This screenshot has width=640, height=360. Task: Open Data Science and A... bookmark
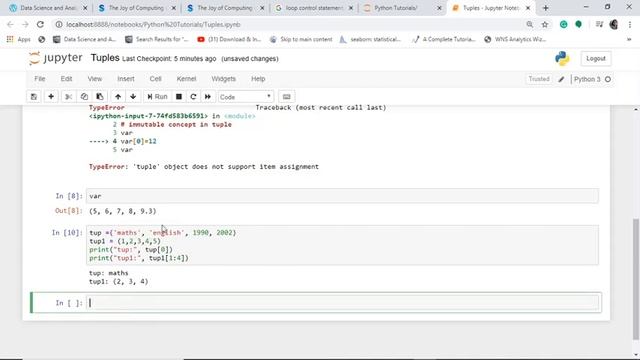[x=85, y=39]
